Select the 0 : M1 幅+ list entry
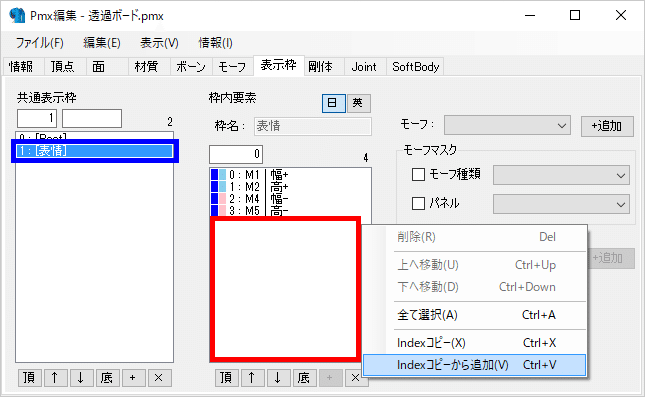Image resolution: width=645 pixels, height=397 pixels. coord(290,174)
